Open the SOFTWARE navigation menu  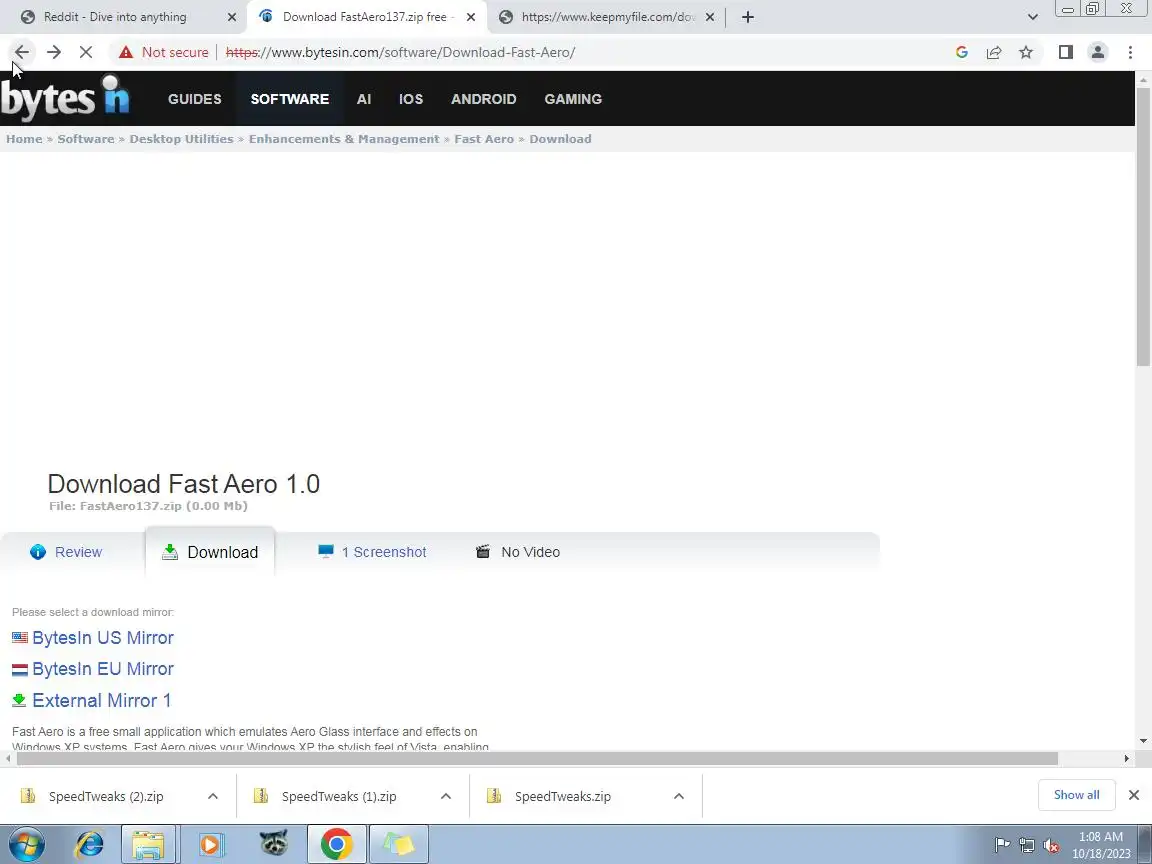289,99
